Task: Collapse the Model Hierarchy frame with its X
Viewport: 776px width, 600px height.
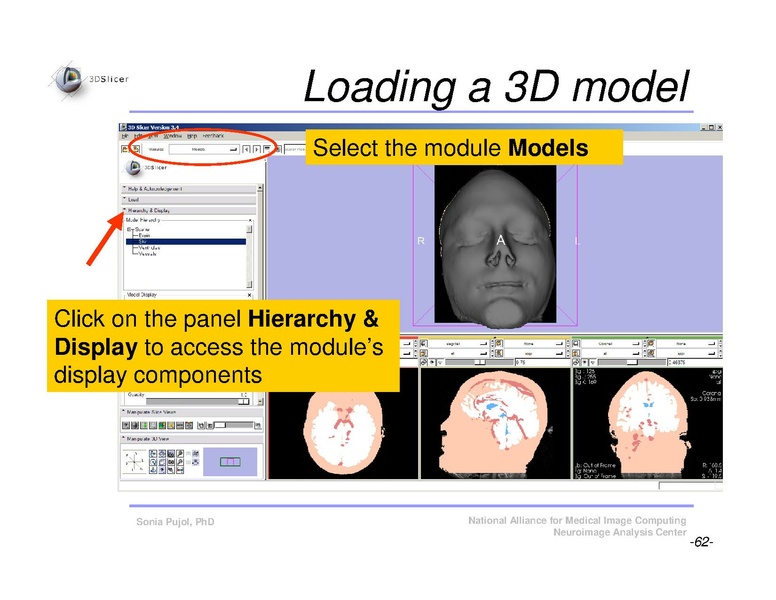Action: (250, 220)
